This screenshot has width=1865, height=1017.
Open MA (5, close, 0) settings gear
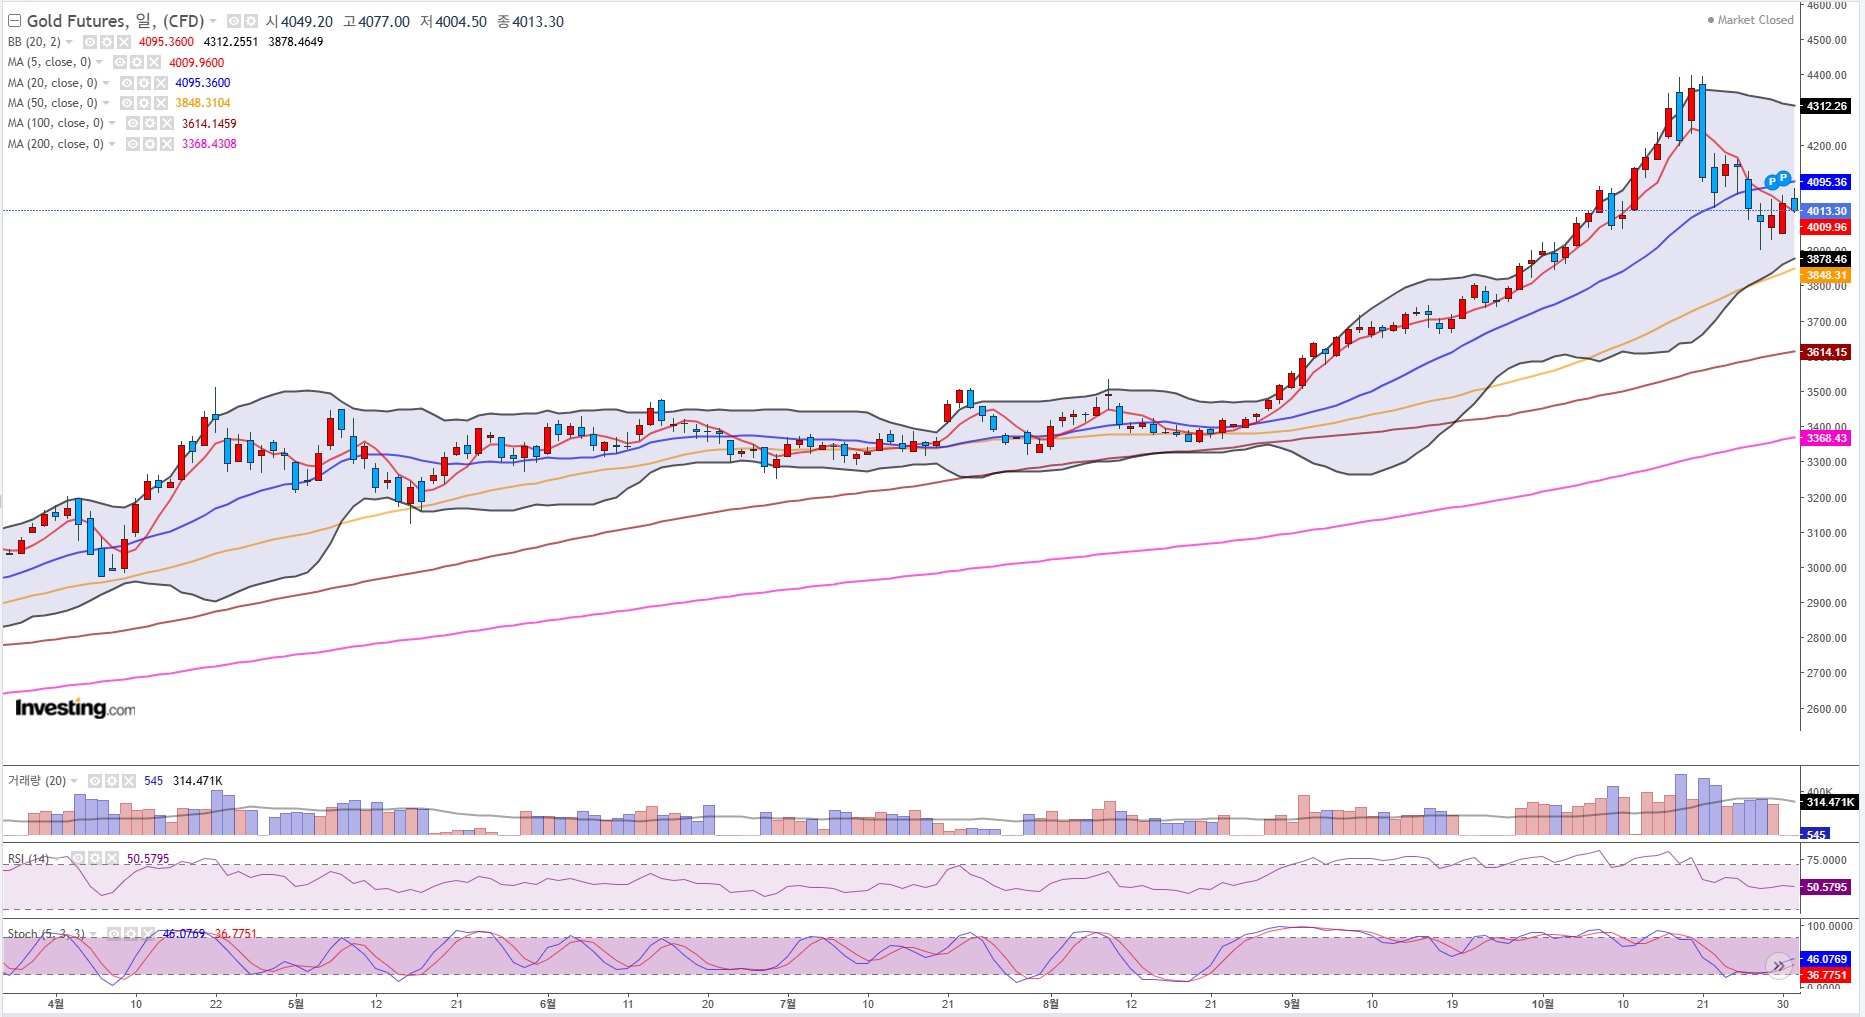137,62
